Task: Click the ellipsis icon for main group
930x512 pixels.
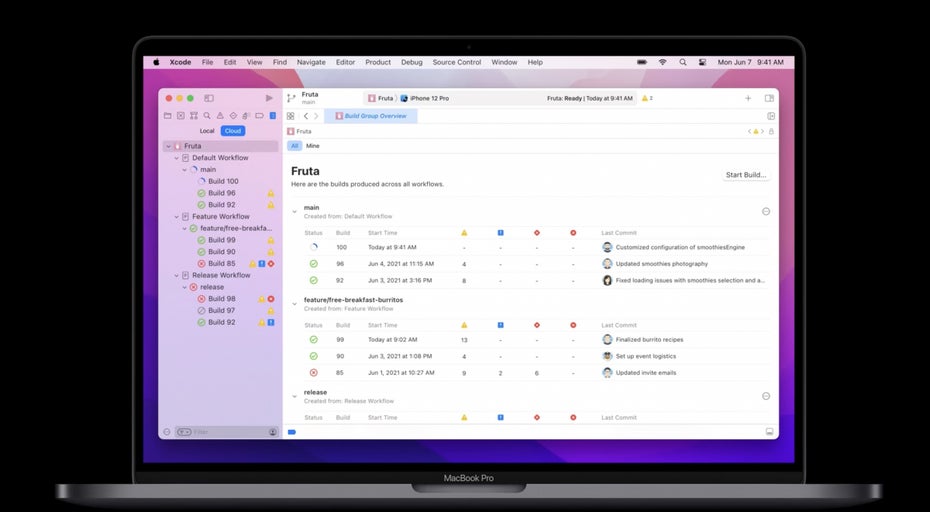Action: point(766,211)
